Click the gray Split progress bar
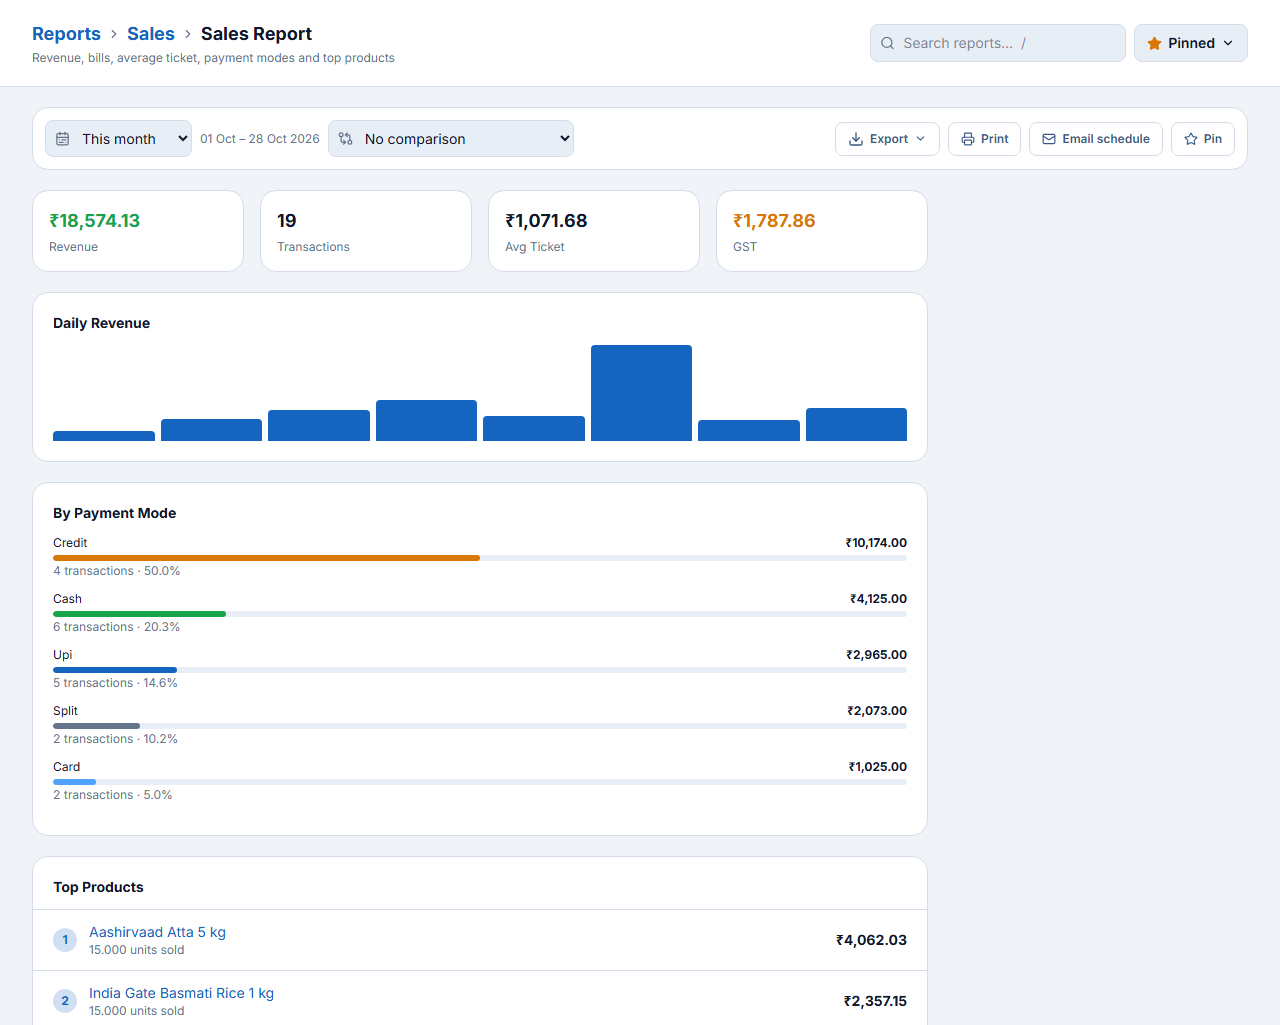The height and width of the screenshot is (1025, 1280). coord(96,726)
